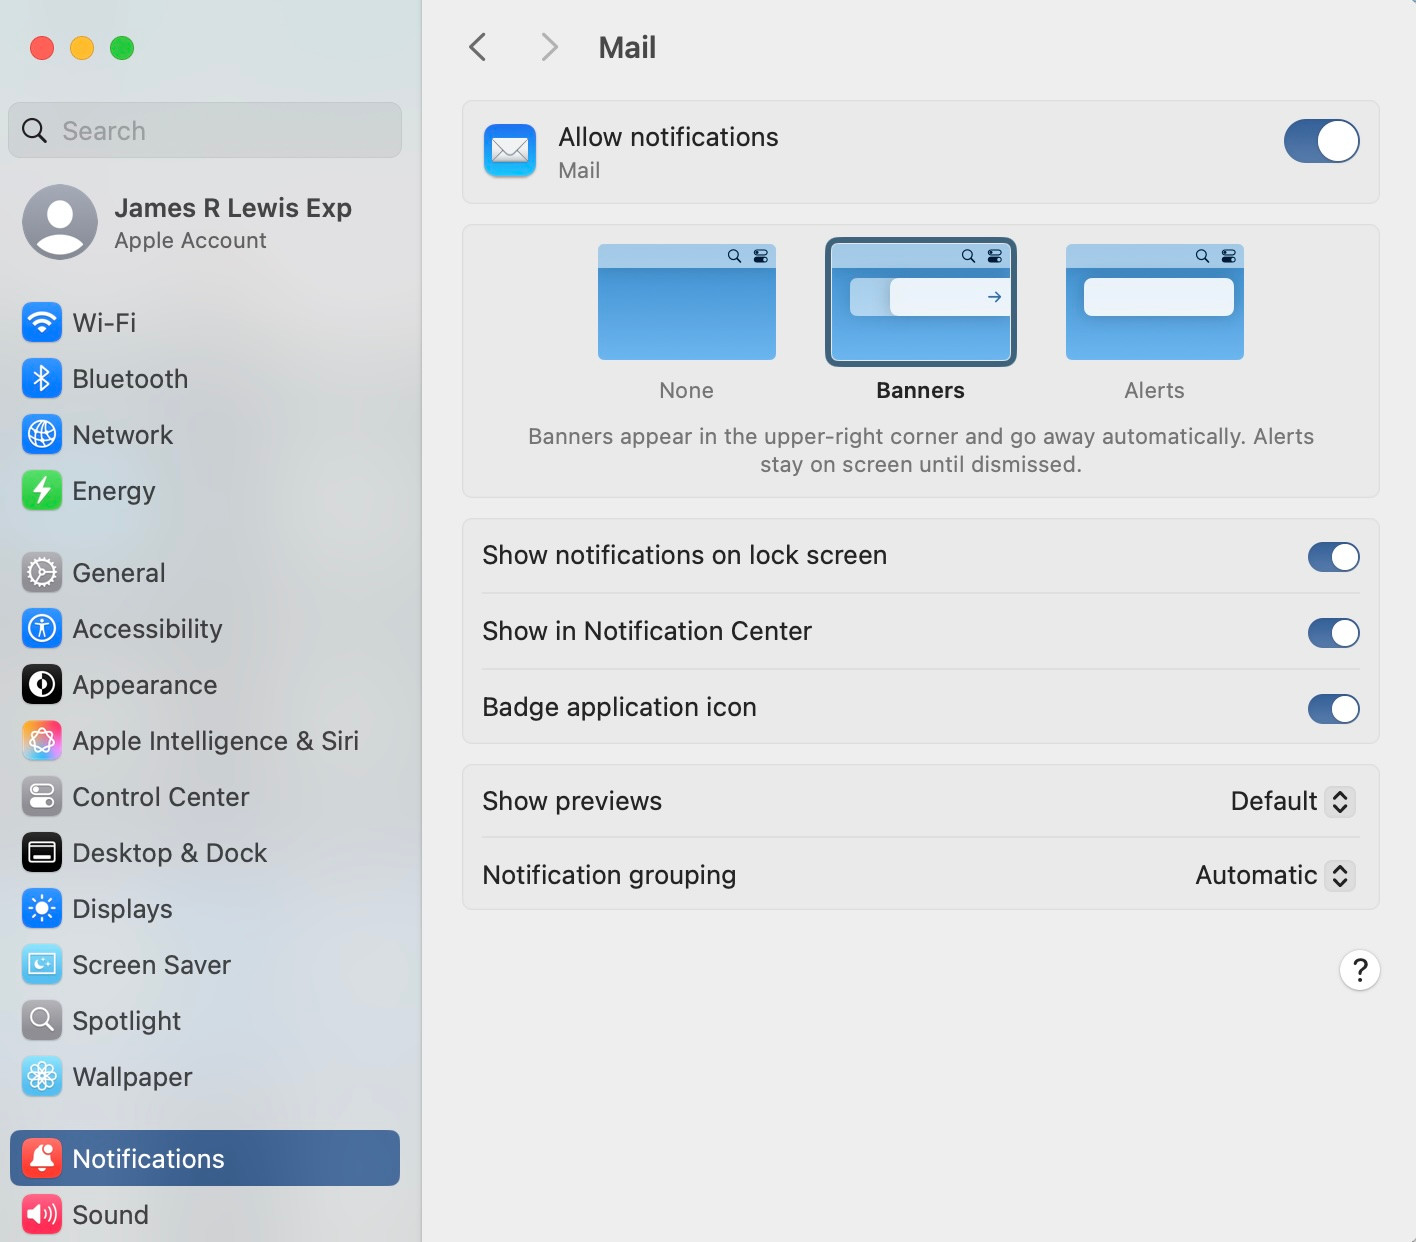
Task: Open Wallpaper settings pane
Action: [205, 1077]
